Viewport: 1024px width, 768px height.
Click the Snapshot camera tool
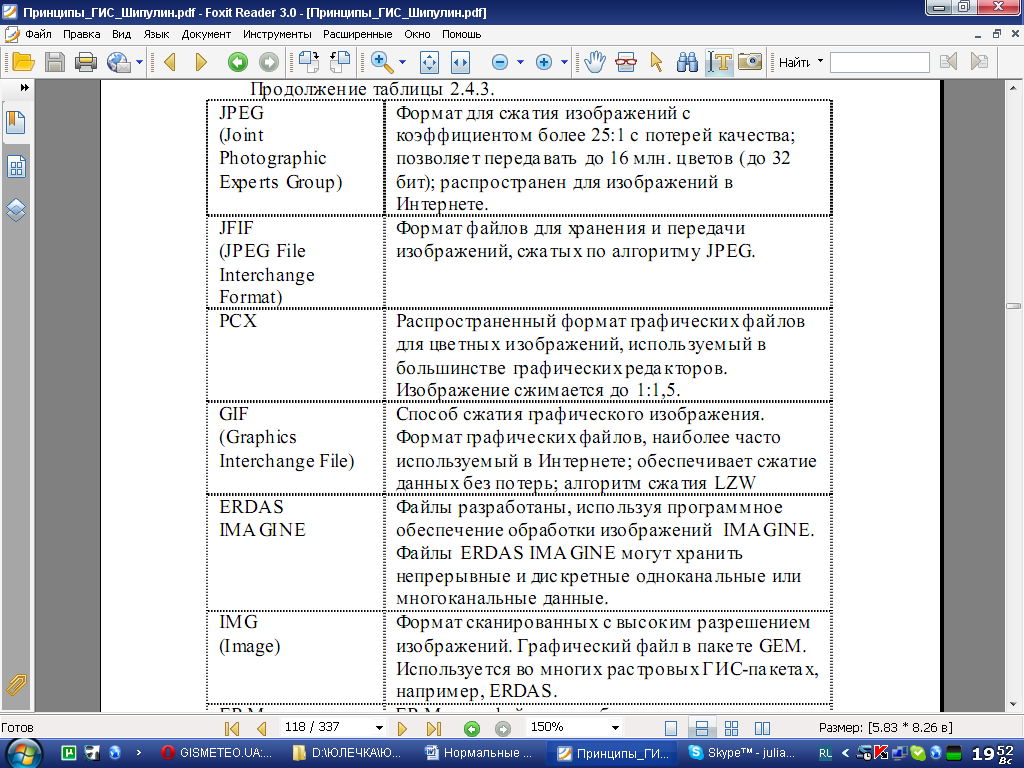coord(750,62)
